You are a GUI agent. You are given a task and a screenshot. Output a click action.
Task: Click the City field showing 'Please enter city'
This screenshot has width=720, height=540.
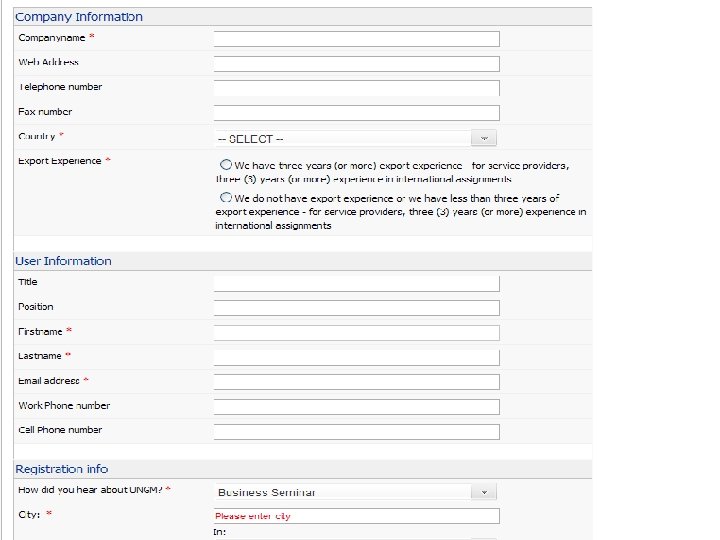coord(356,516)
